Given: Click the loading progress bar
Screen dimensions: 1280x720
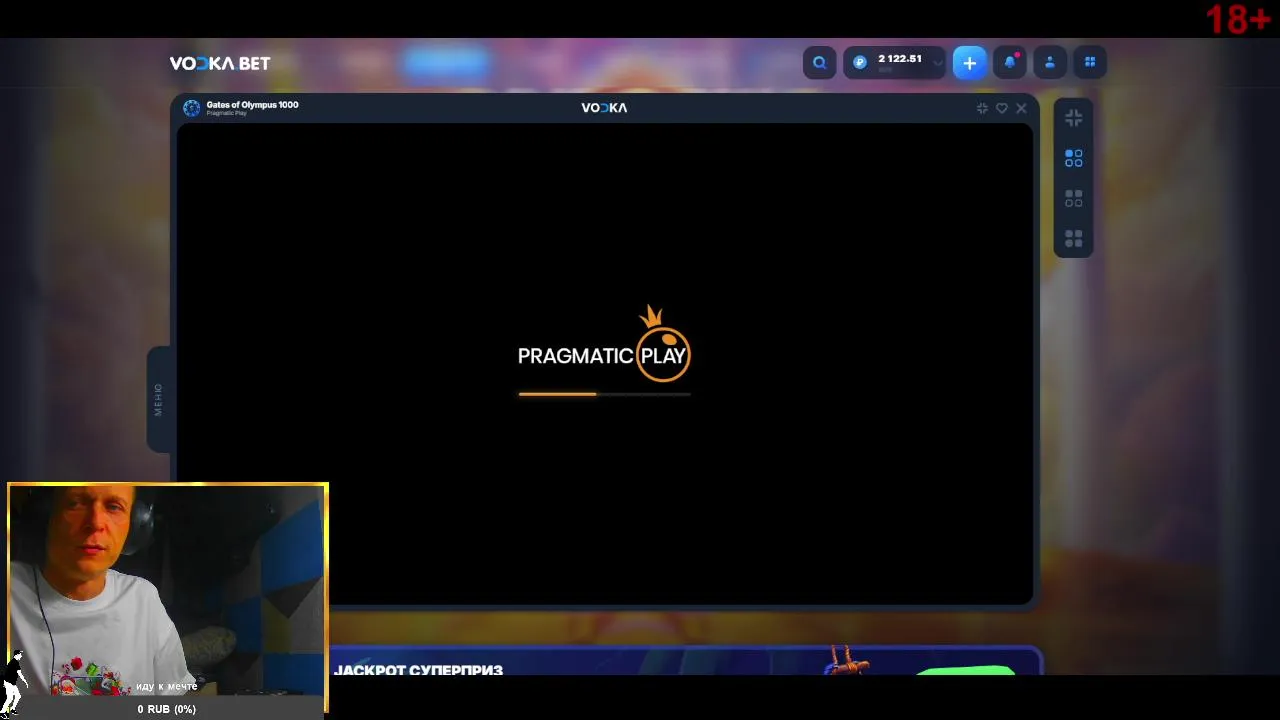Looking at the screenshot, I should [x=604, y=394].
